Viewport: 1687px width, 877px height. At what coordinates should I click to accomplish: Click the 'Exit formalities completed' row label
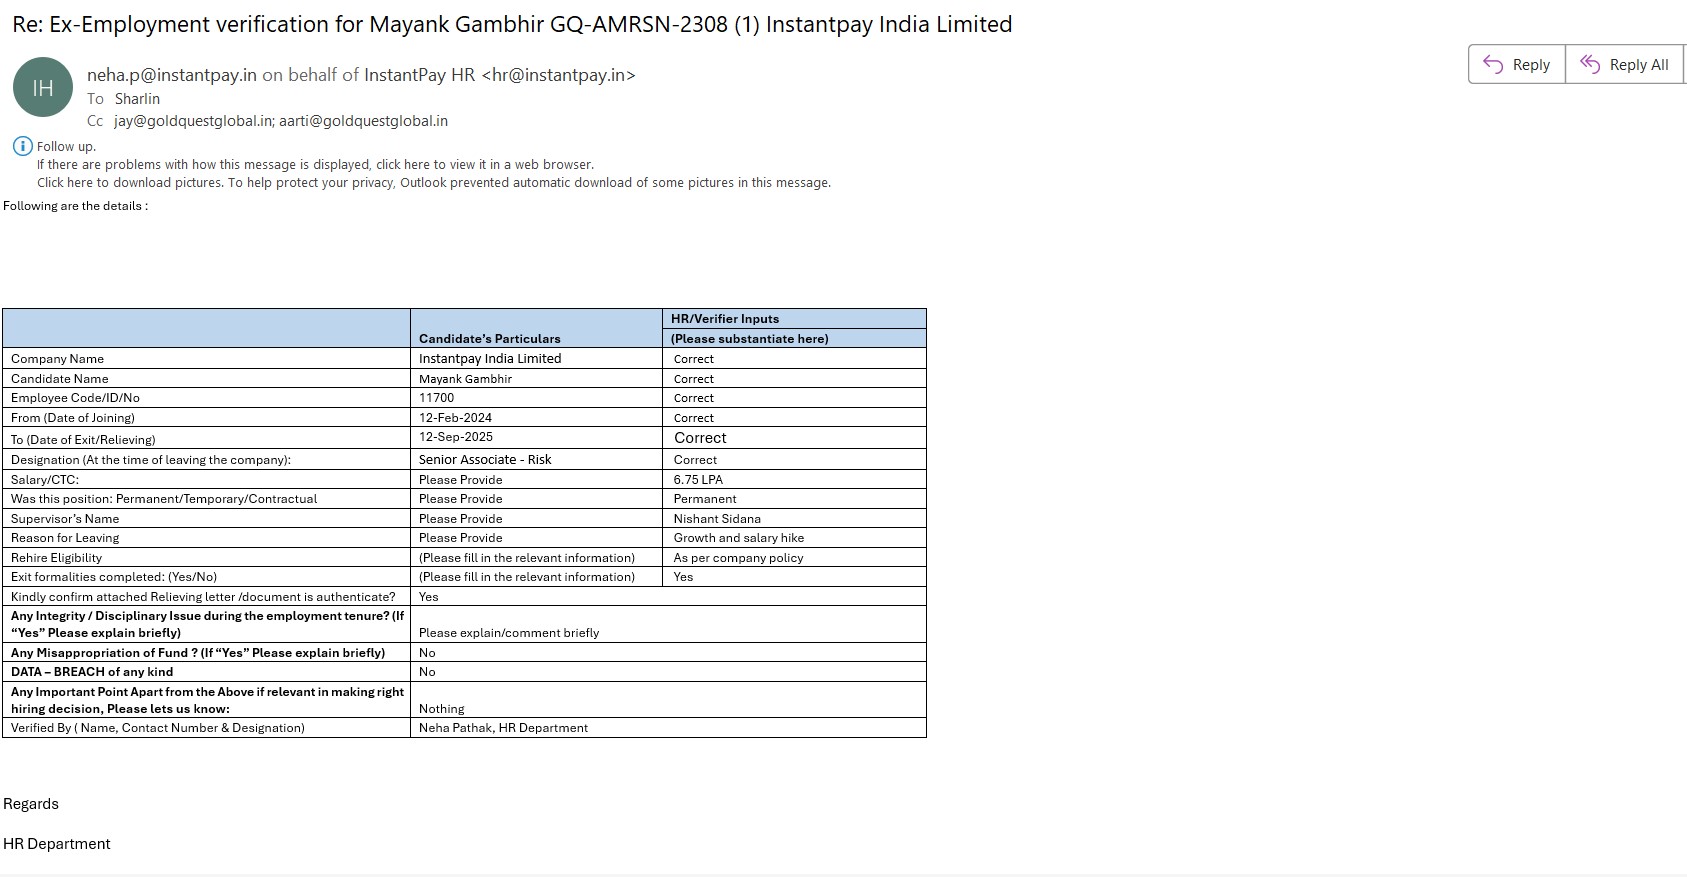point(114,577)
